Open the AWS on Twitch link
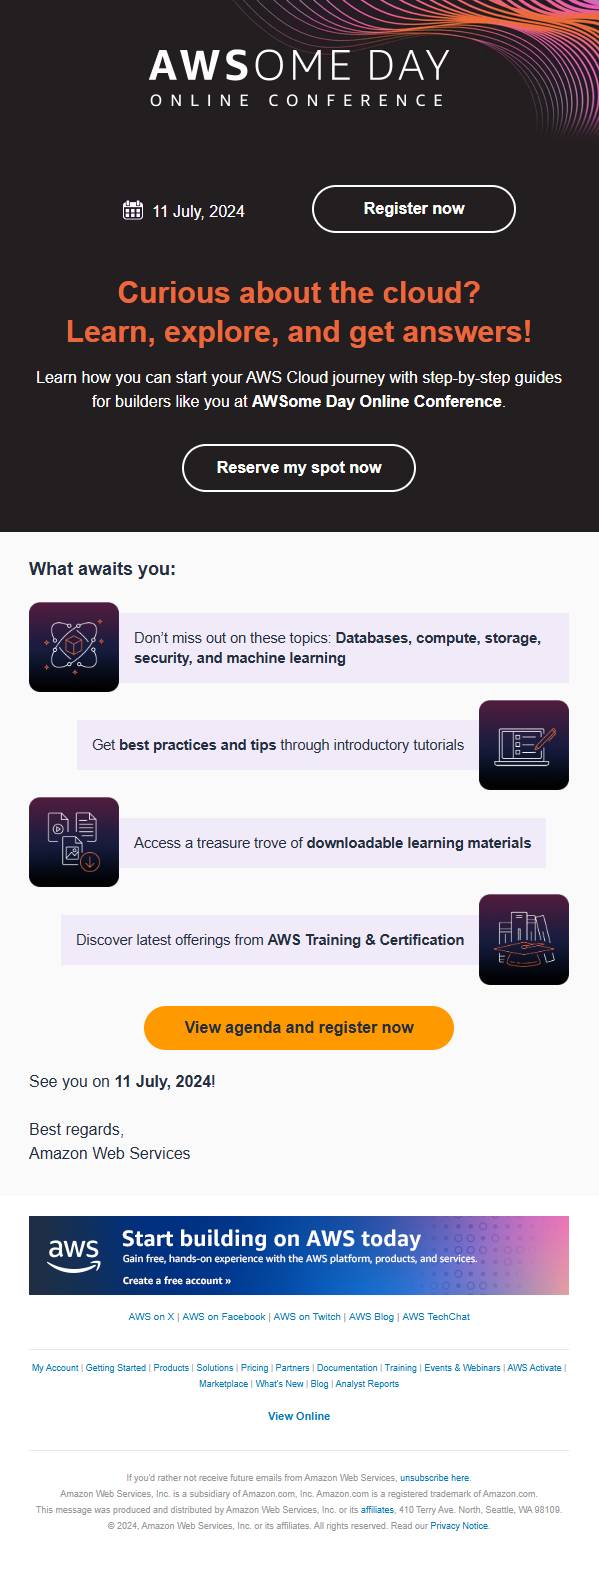Image resolution: width=599 pixels, height=1585 pixels. pos(307,1317)
